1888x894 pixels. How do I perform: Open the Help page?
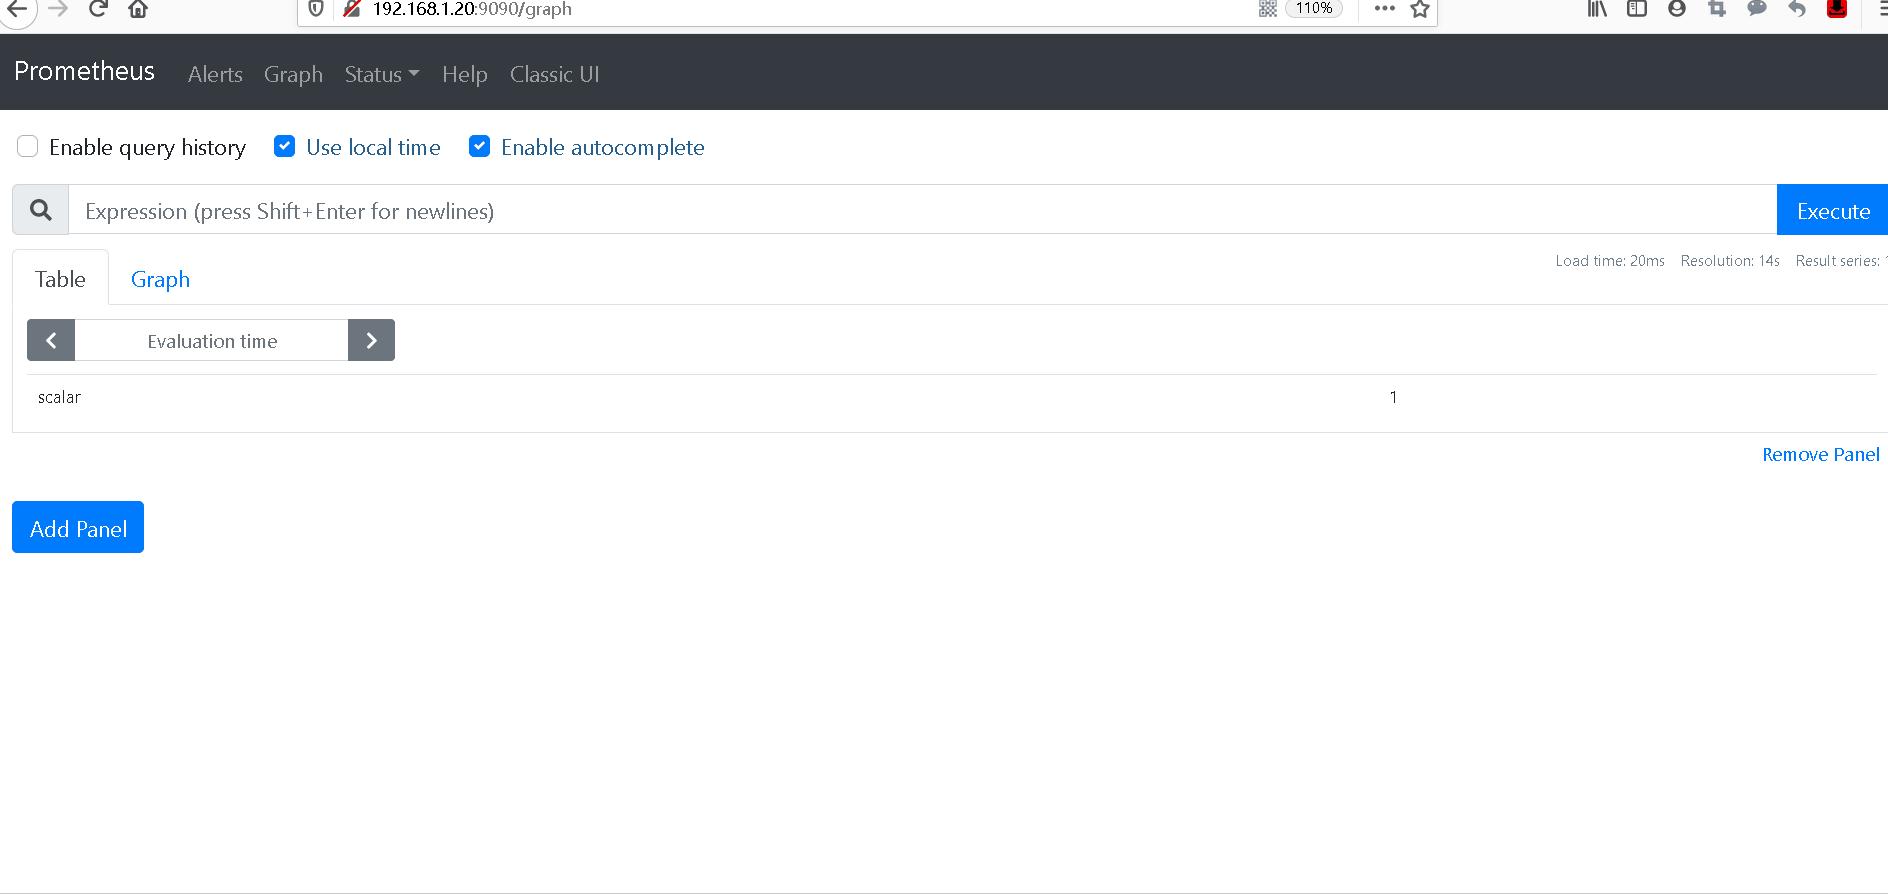465,75
